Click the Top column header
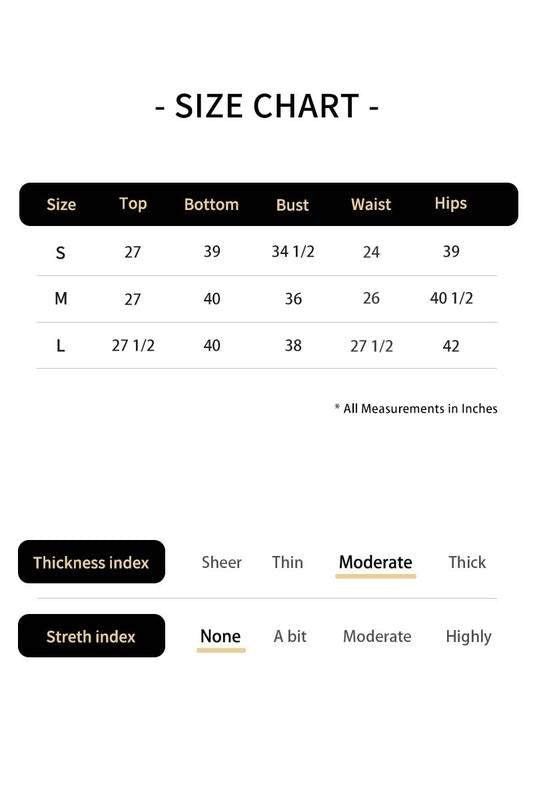The width and height of the screenshot is (533, 800). click(133, 204)
